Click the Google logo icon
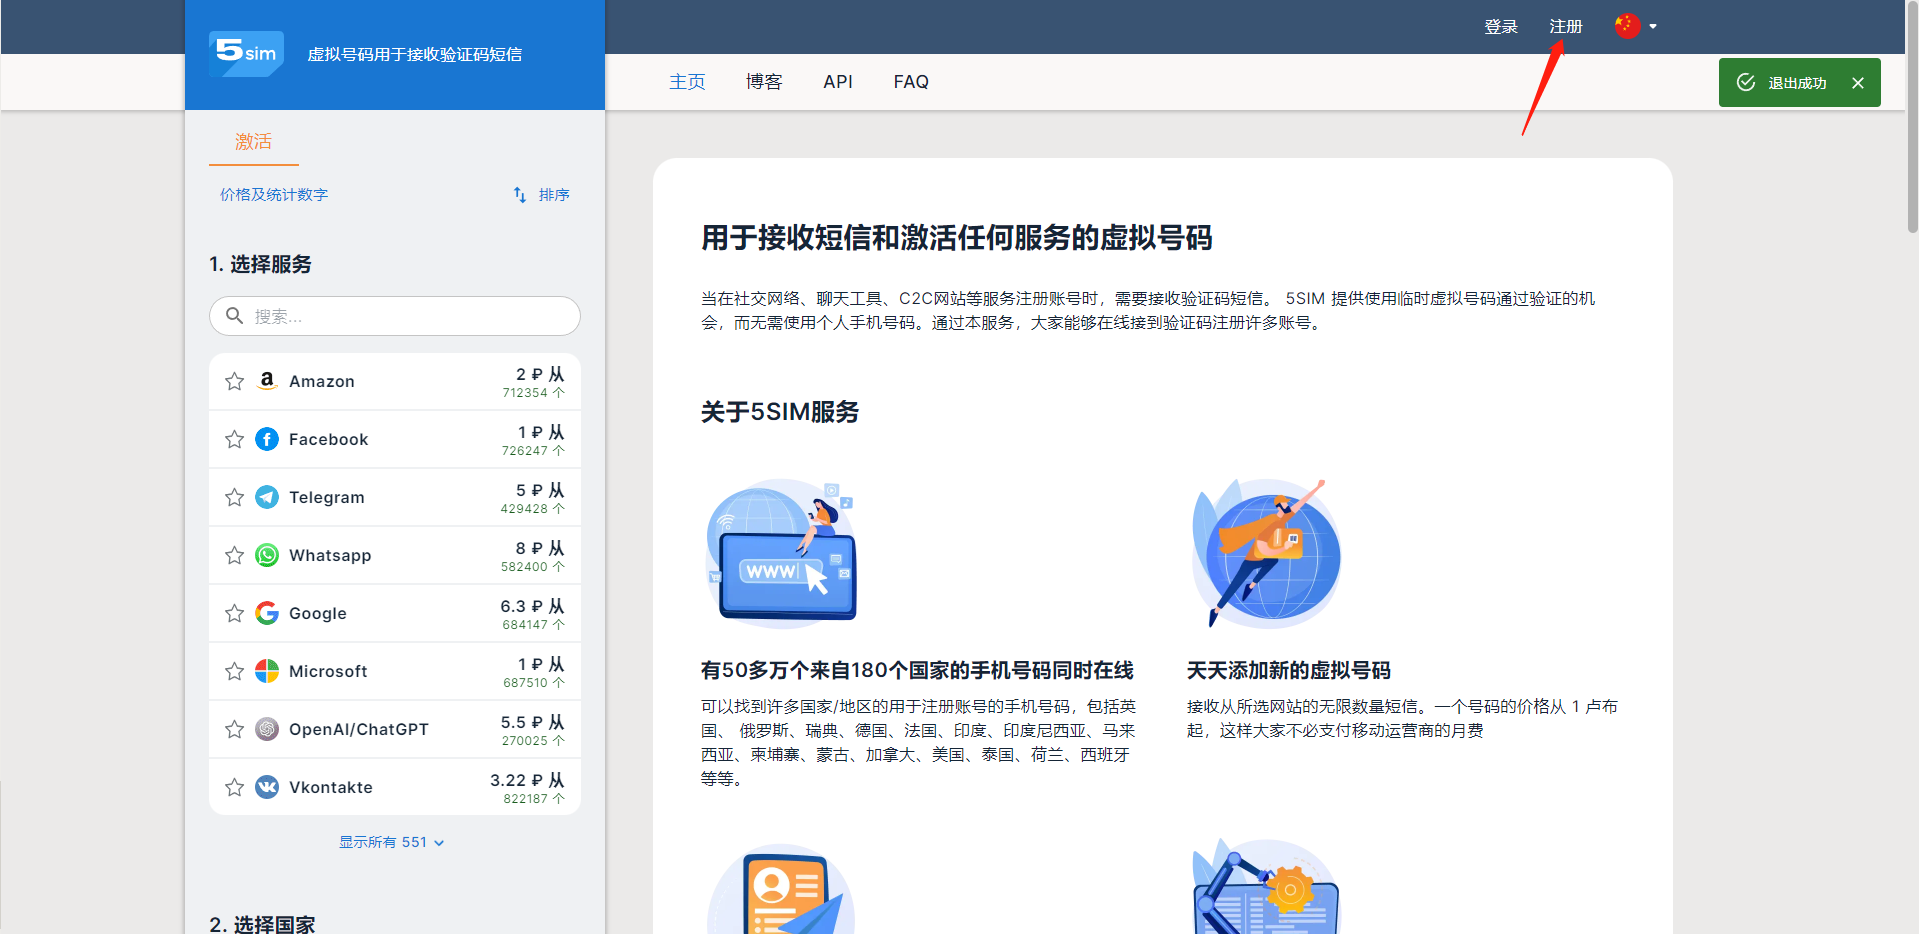The height and width of the screenshot is (934, 1919). (267, 613)
